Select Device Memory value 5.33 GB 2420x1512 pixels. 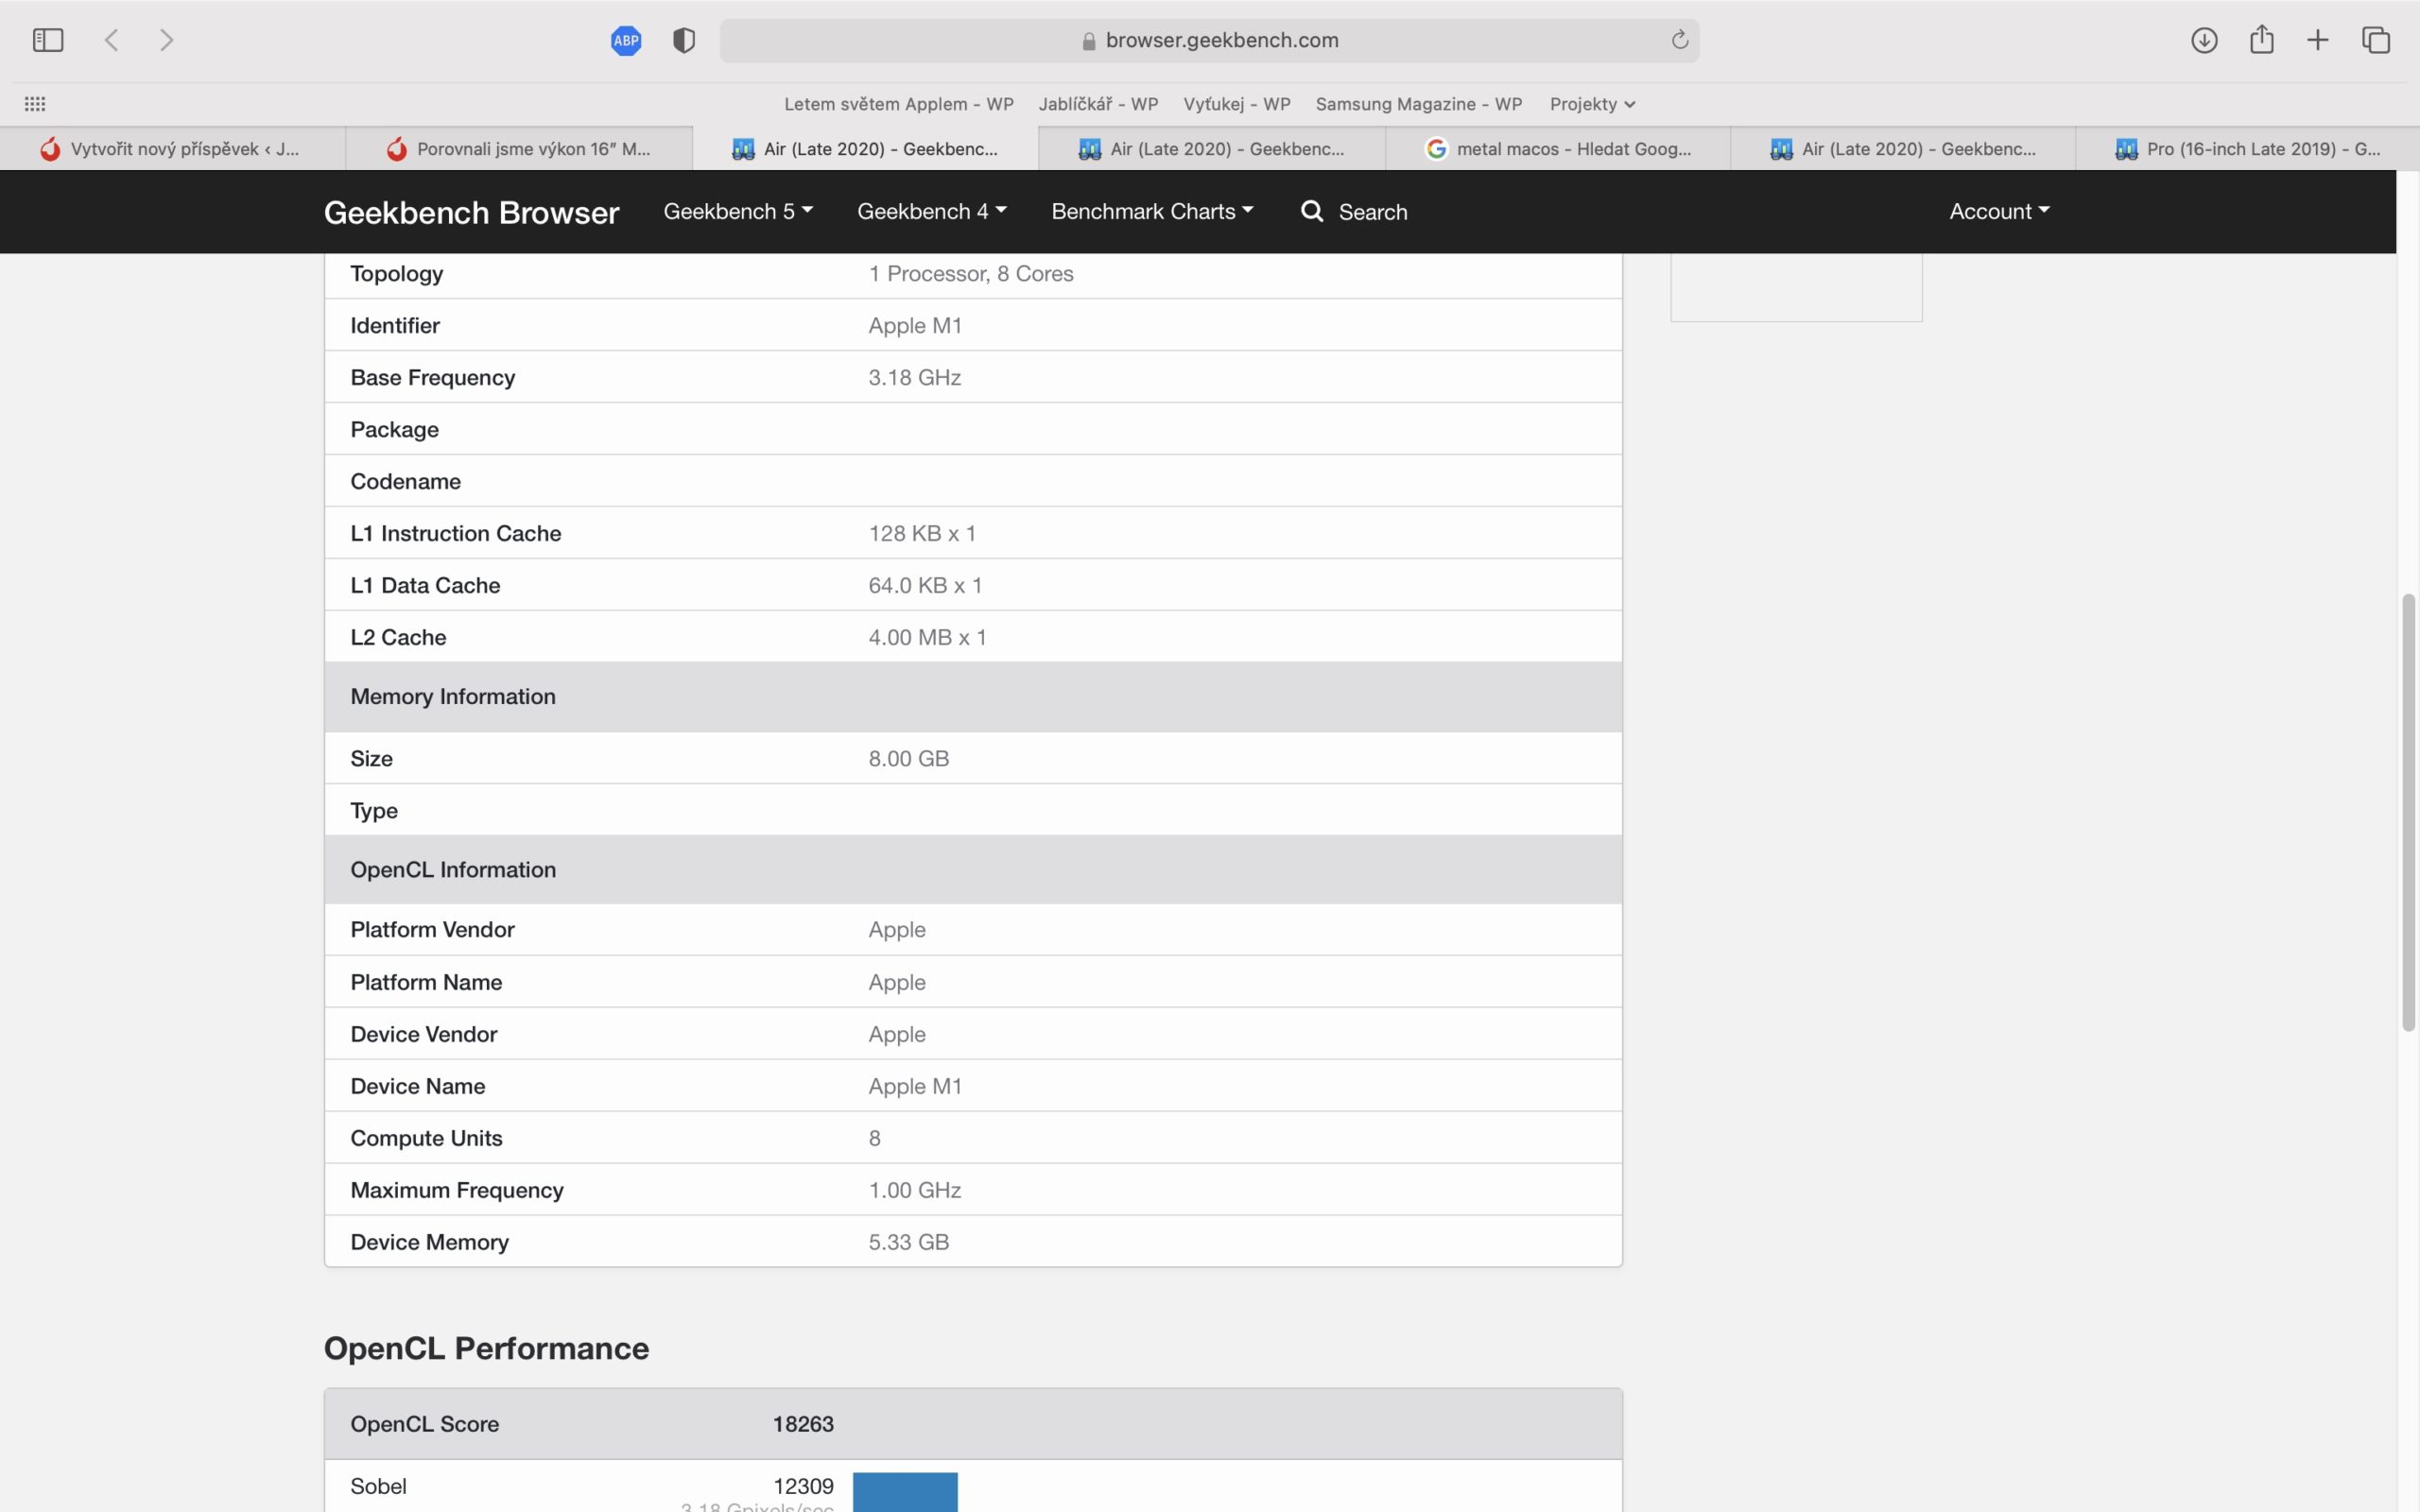[908, 1242]
